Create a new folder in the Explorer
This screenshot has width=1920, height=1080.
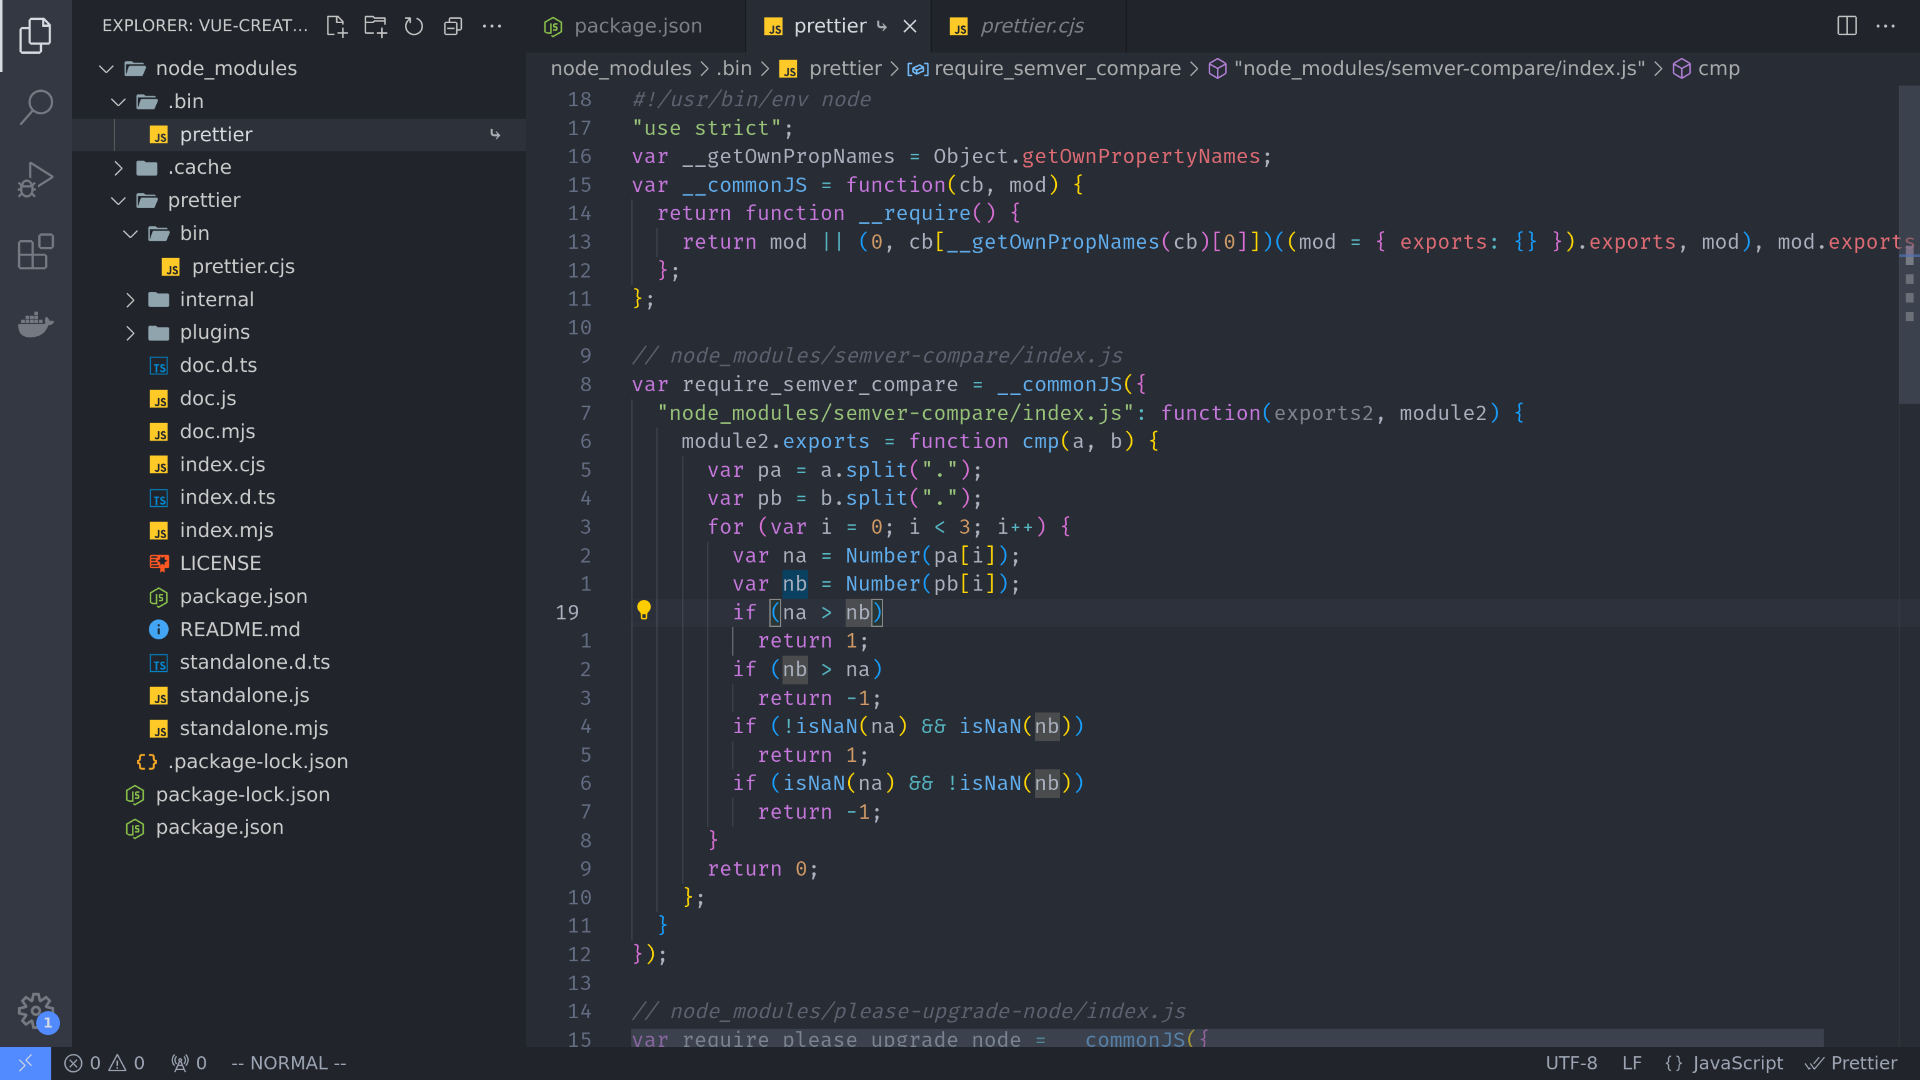(x=375, y=27)
